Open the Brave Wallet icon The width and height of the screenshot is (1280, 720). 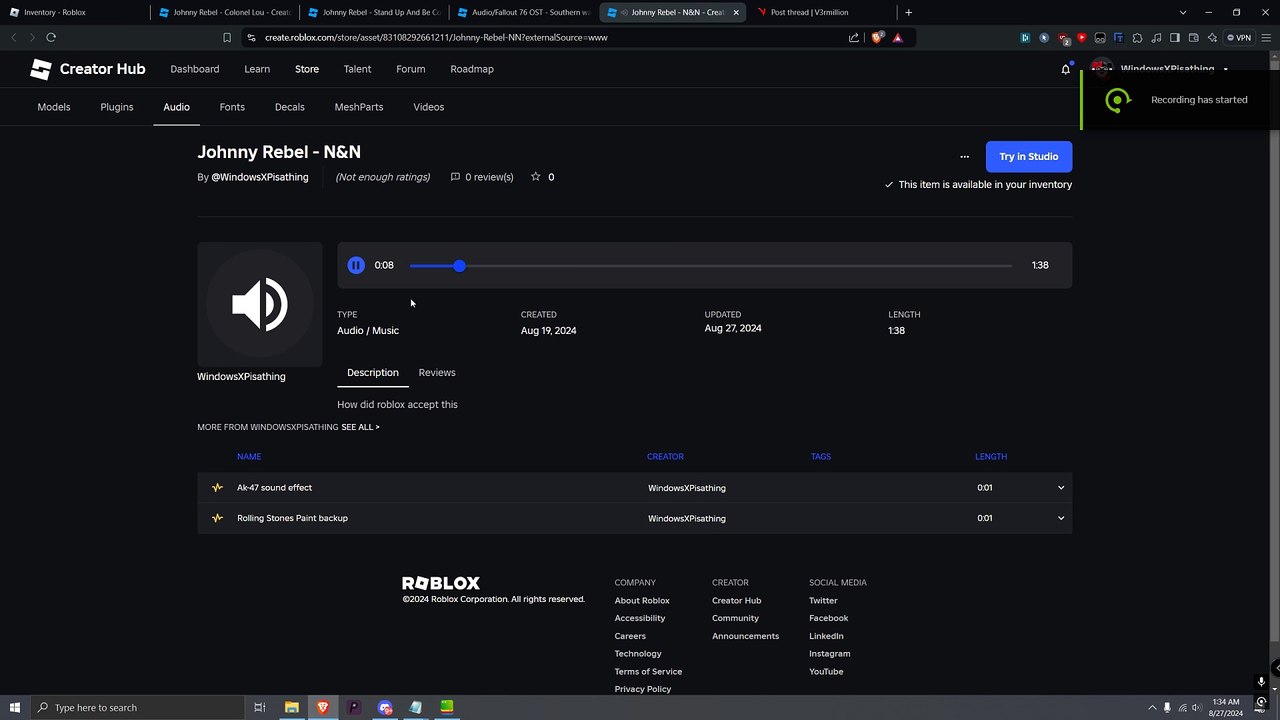1194,38
